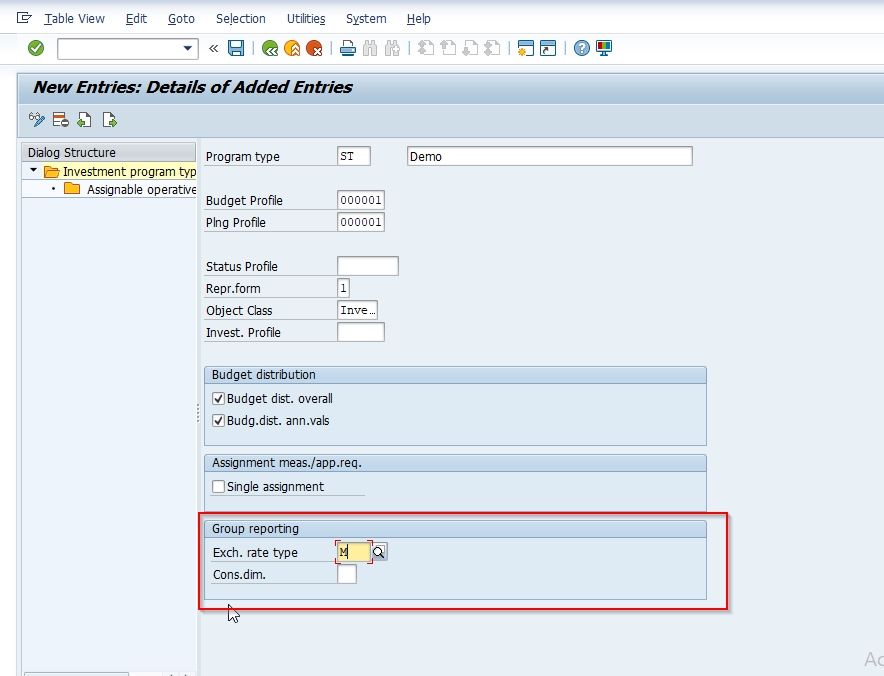Click the green Back icon

coord(270,48)
